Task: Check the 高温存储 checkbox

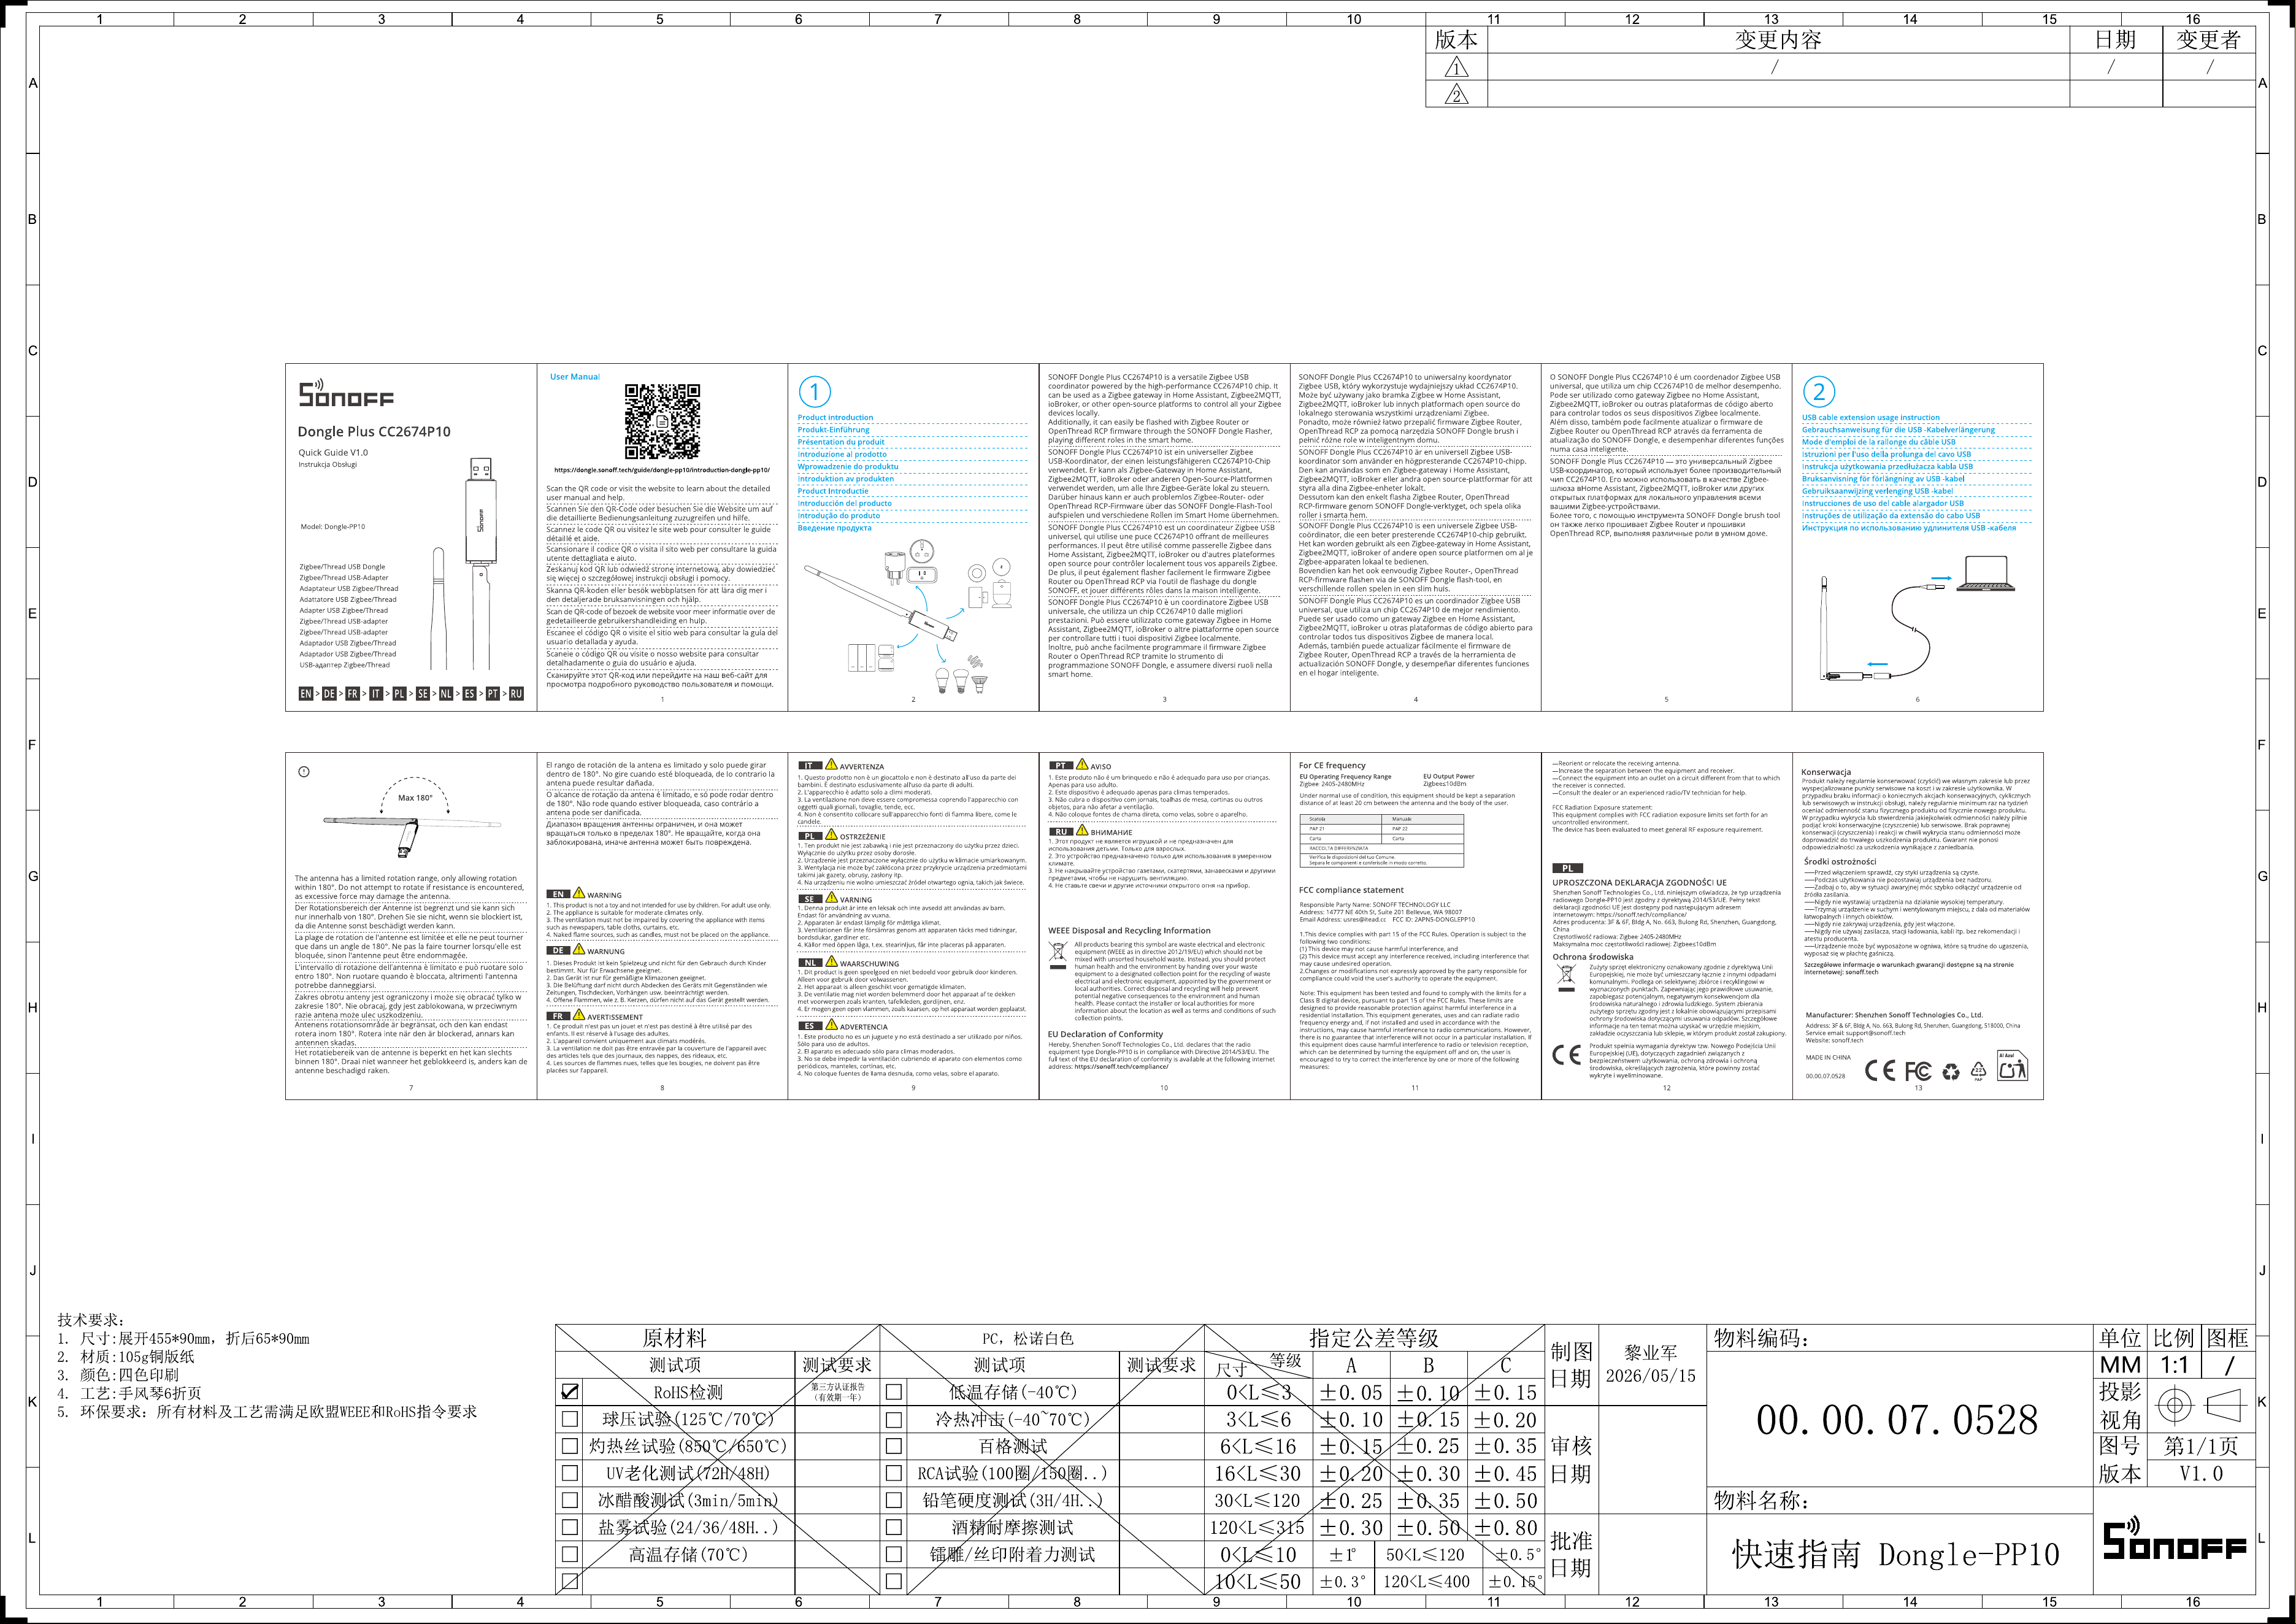Action: 570,1554
